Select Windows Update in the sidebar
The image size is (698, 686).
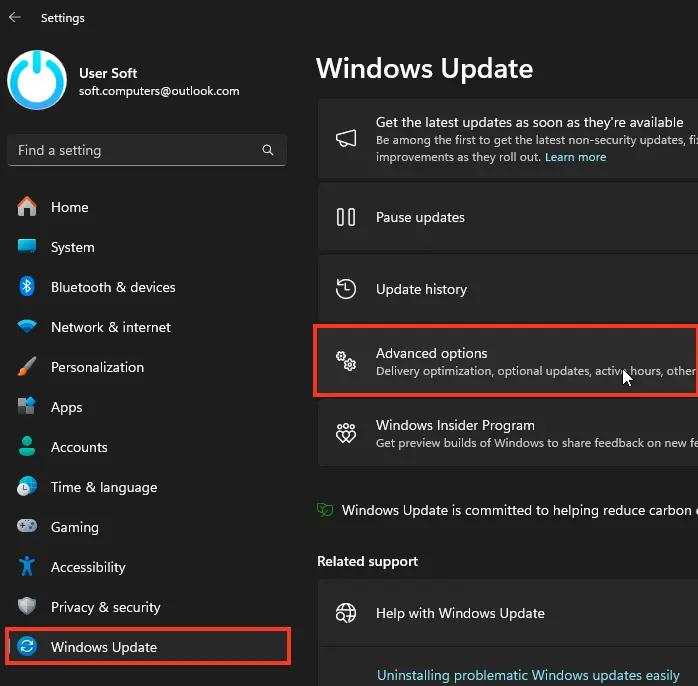click(104, 647)
